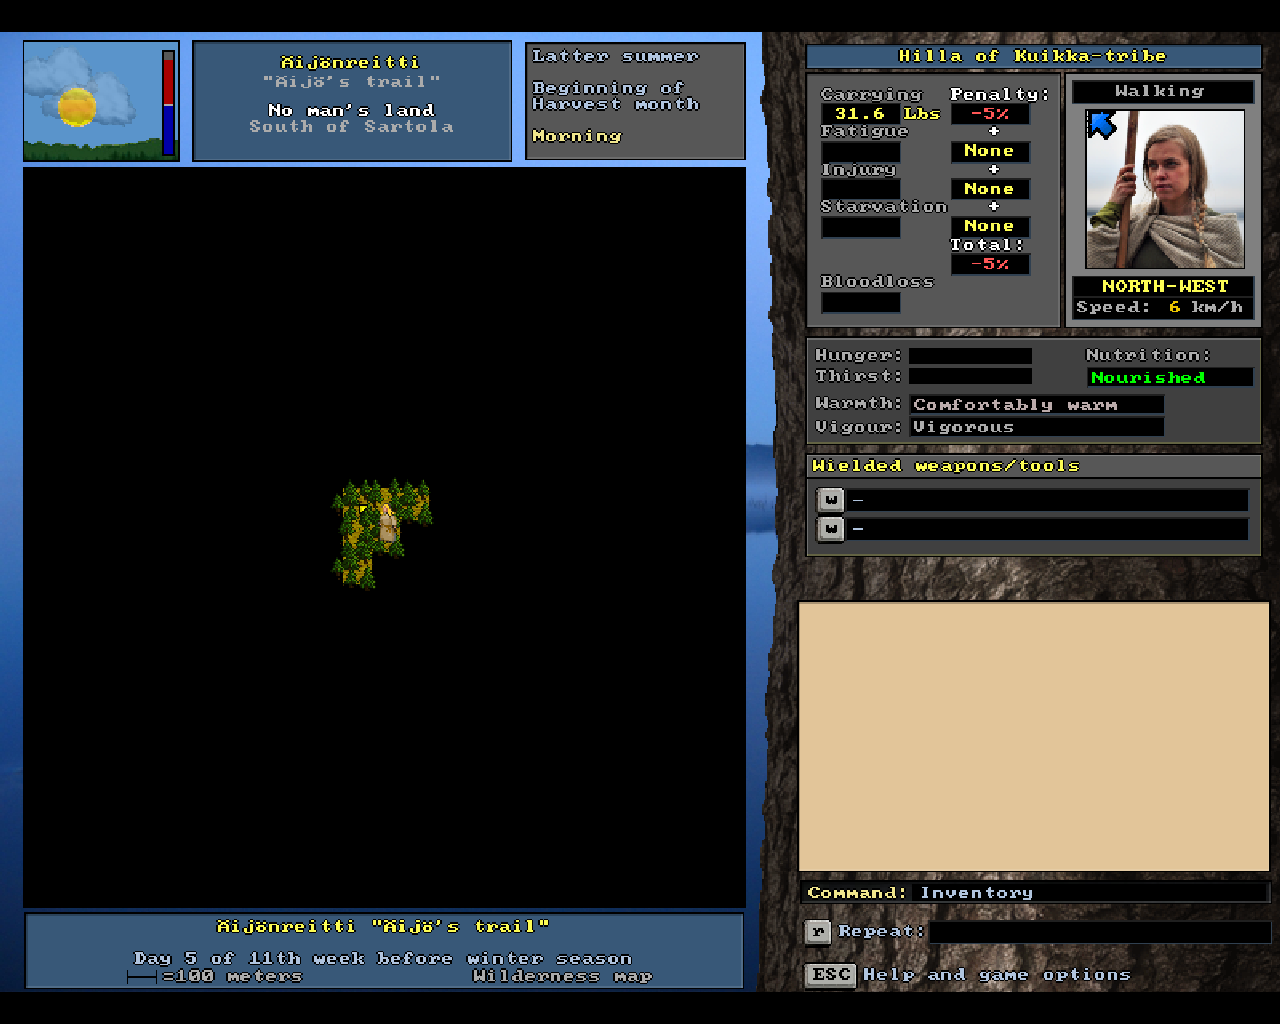The image size is (1280, 1024).
Task: Click the ESC key icon
Action: (830, 975)
